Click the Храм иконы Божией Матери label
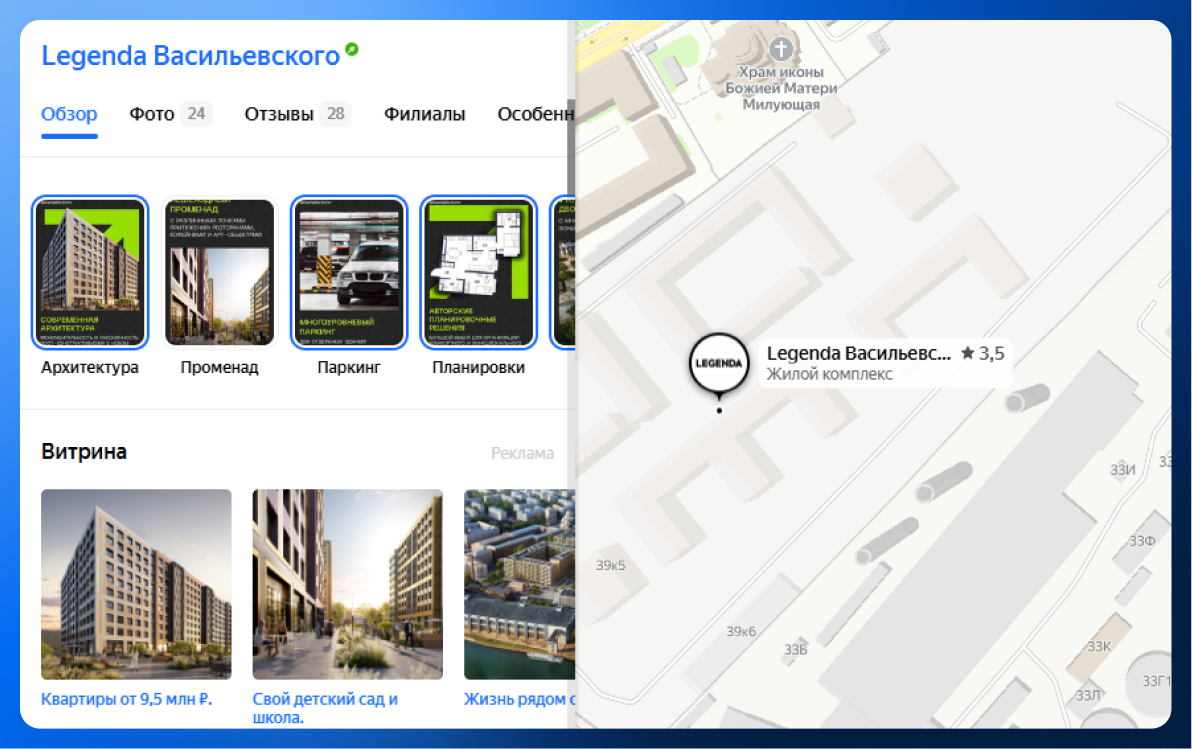The width and height of the screenshot is (1192, 749). point(781,88)
